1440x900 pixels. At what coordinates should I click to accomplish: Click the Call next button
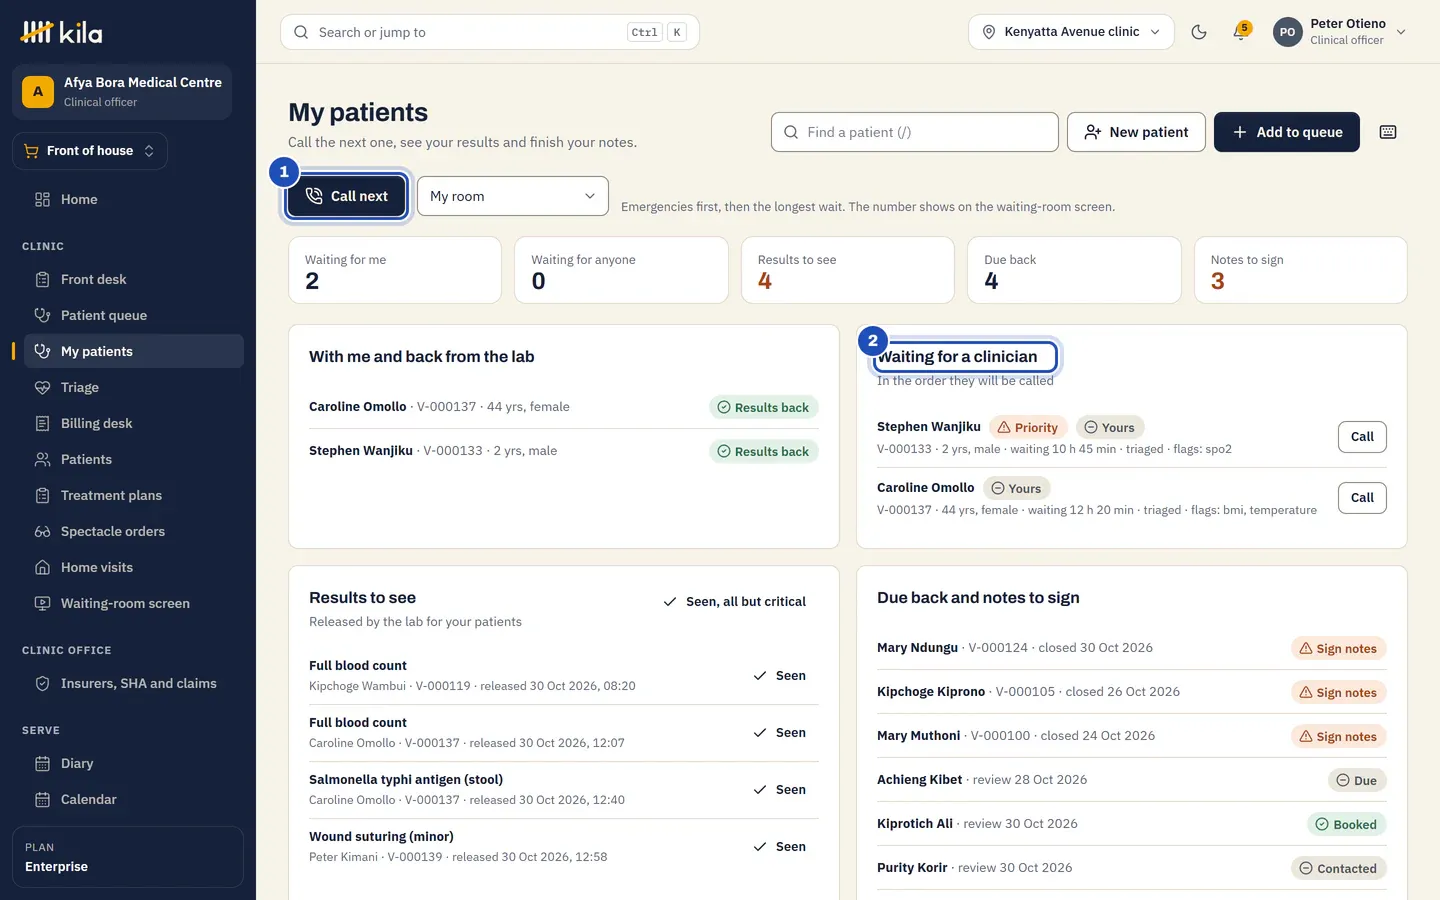tap(346, 196)
